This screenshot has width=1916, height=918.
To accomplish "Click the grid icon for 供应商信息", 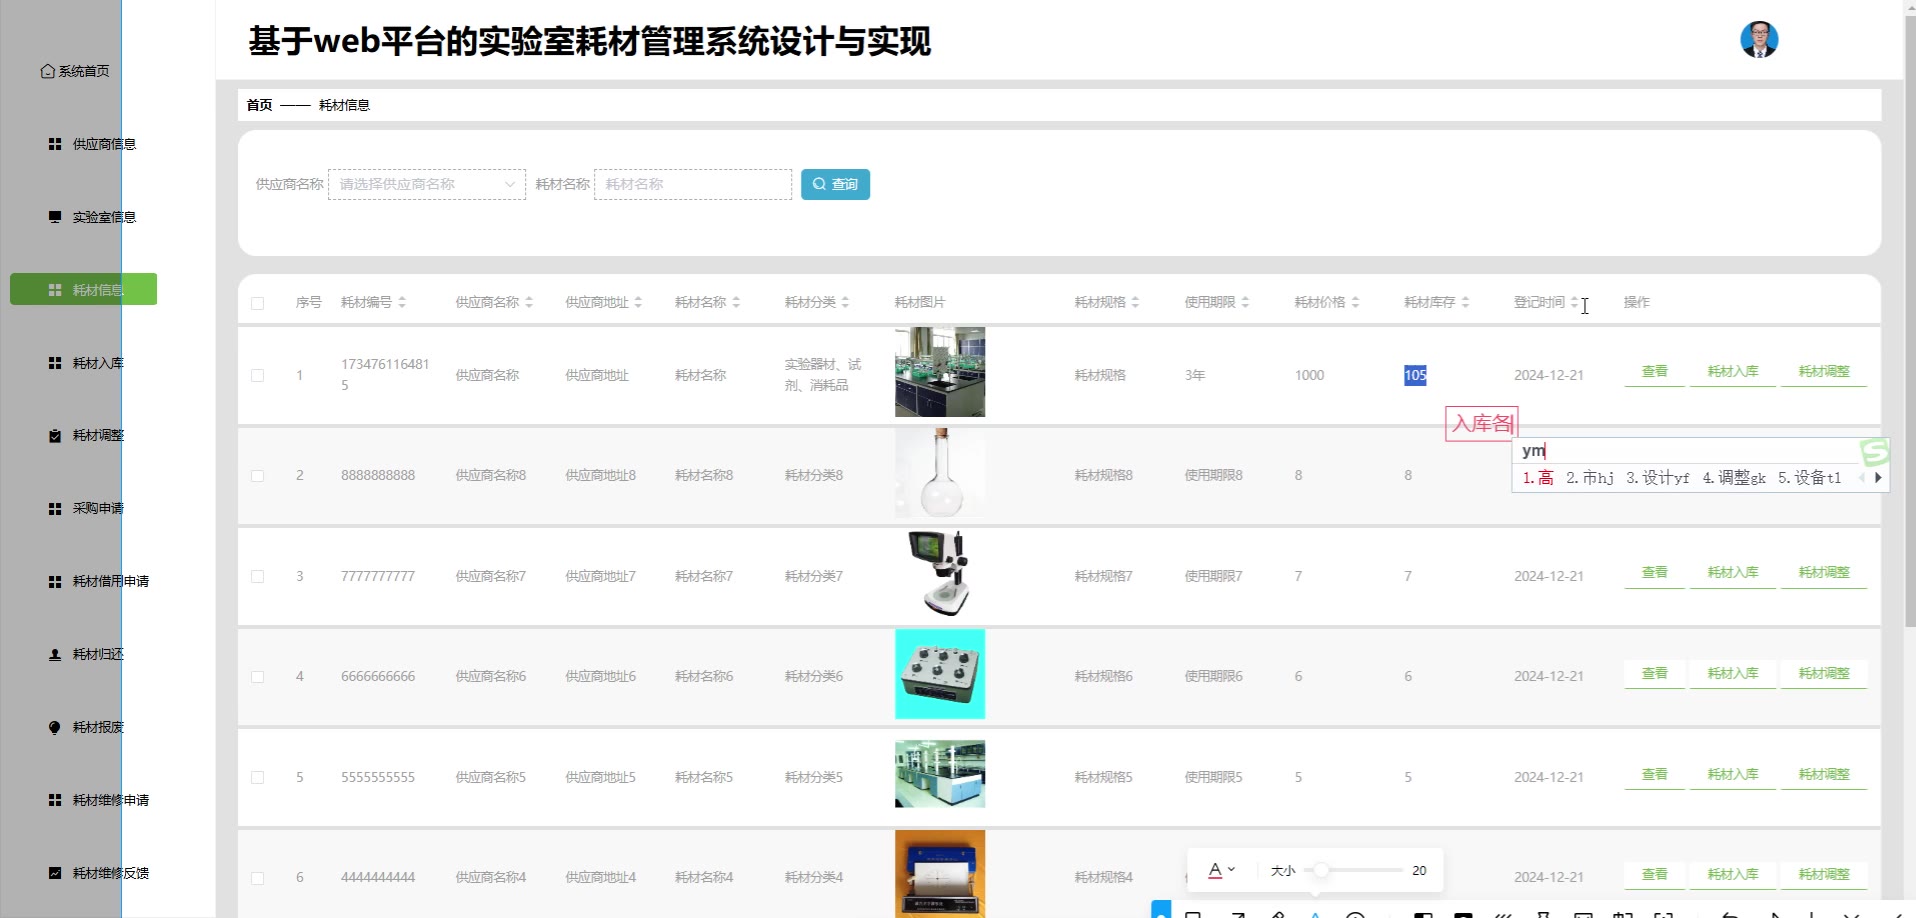I will point(55,144).
